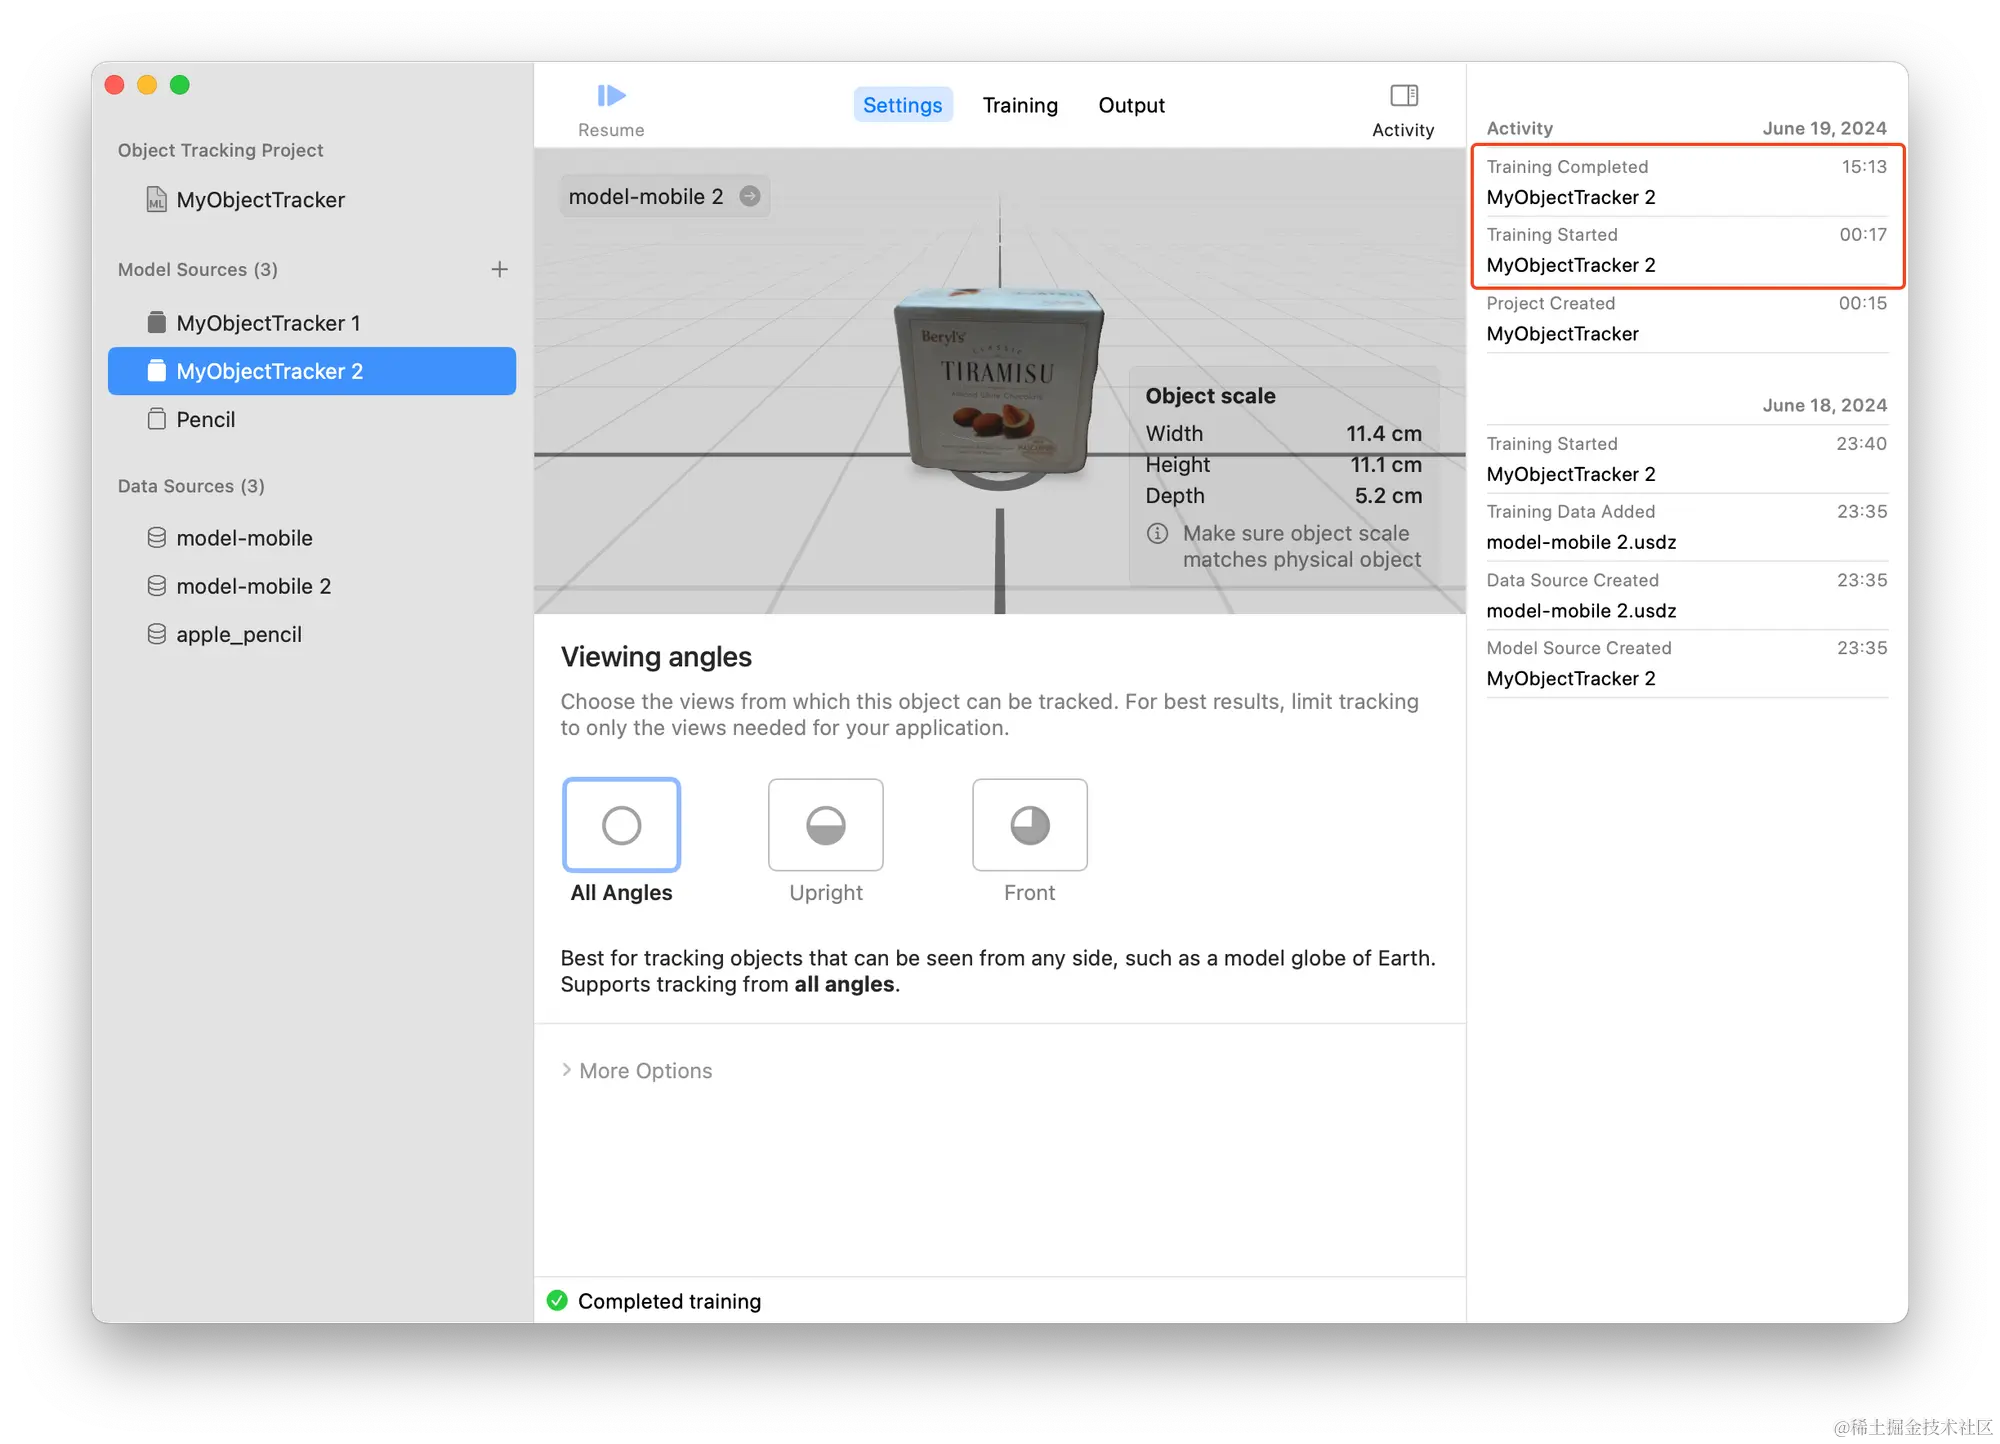Switch to the Settings tab
The height and width of the screenshot is (1444, 2000).
[x=903, y=105]
